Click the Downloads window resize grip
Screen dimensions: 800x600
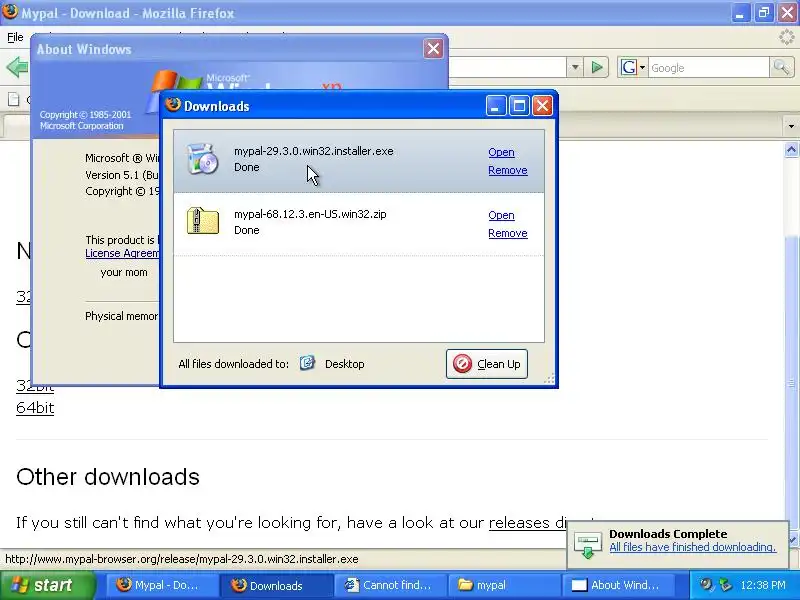[549, 379]
